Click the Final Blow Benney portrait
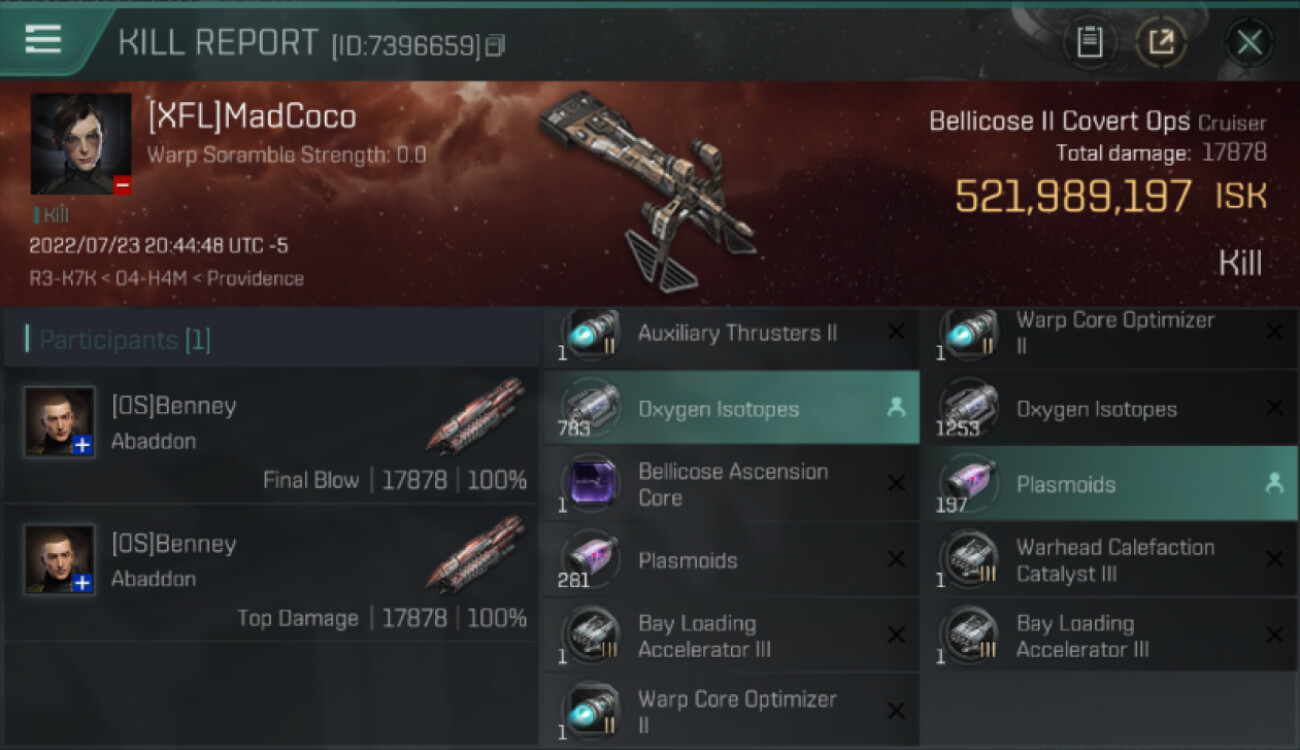This screenshot has width=1300, height=750. pos(60,422)
